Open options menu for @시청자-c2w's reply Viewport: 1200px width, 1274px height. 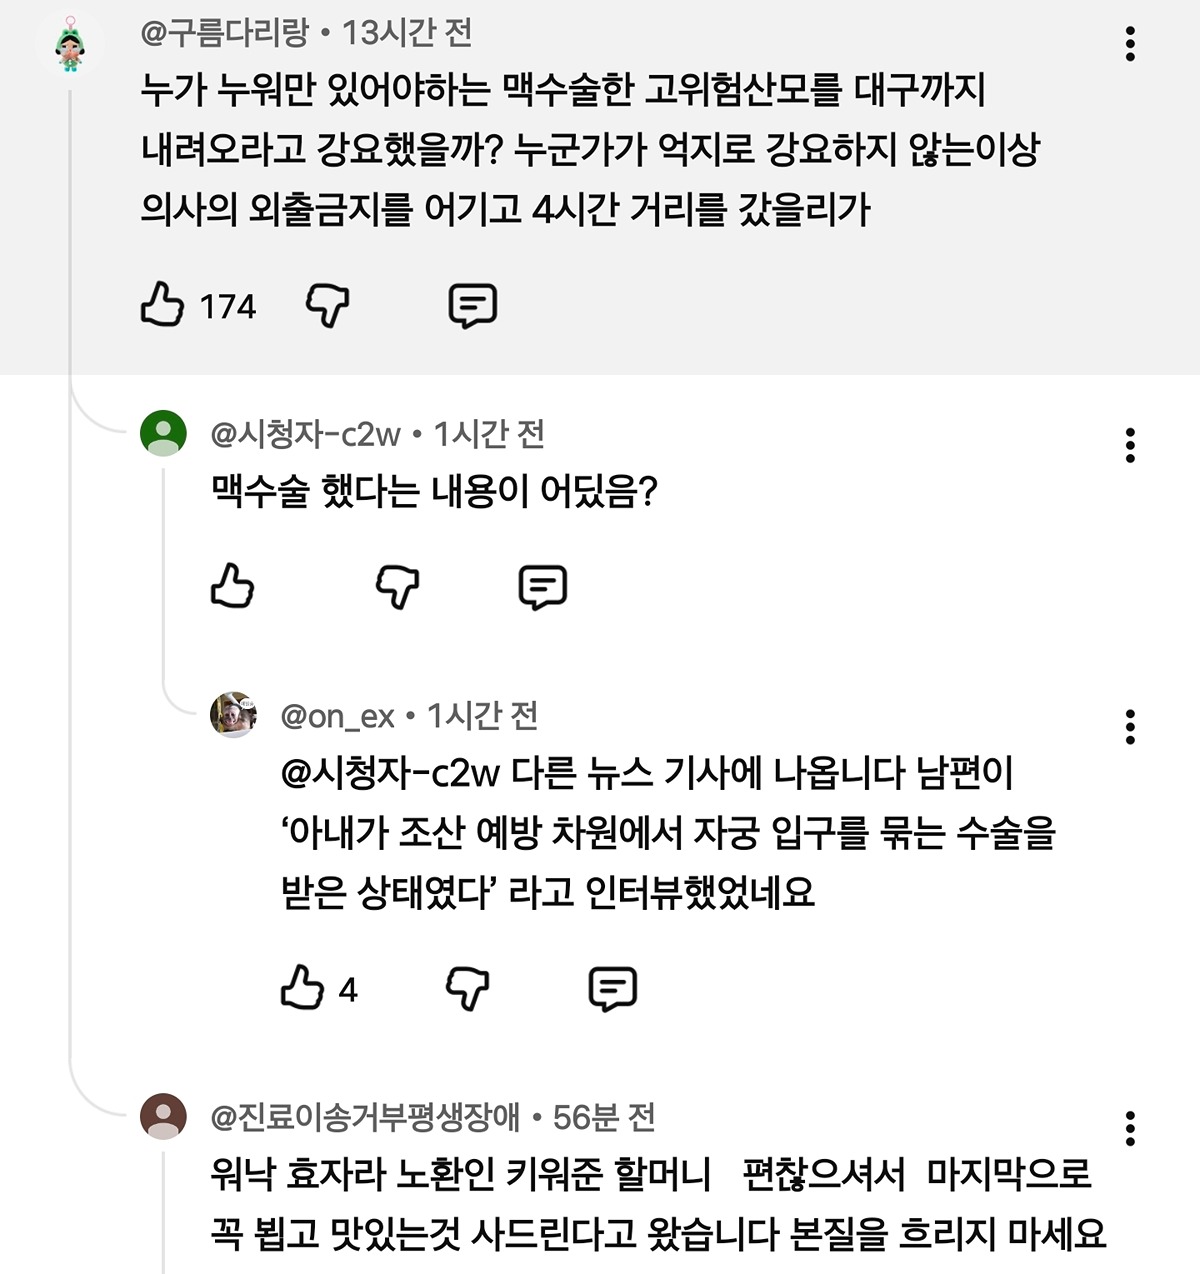point(1130,445)
